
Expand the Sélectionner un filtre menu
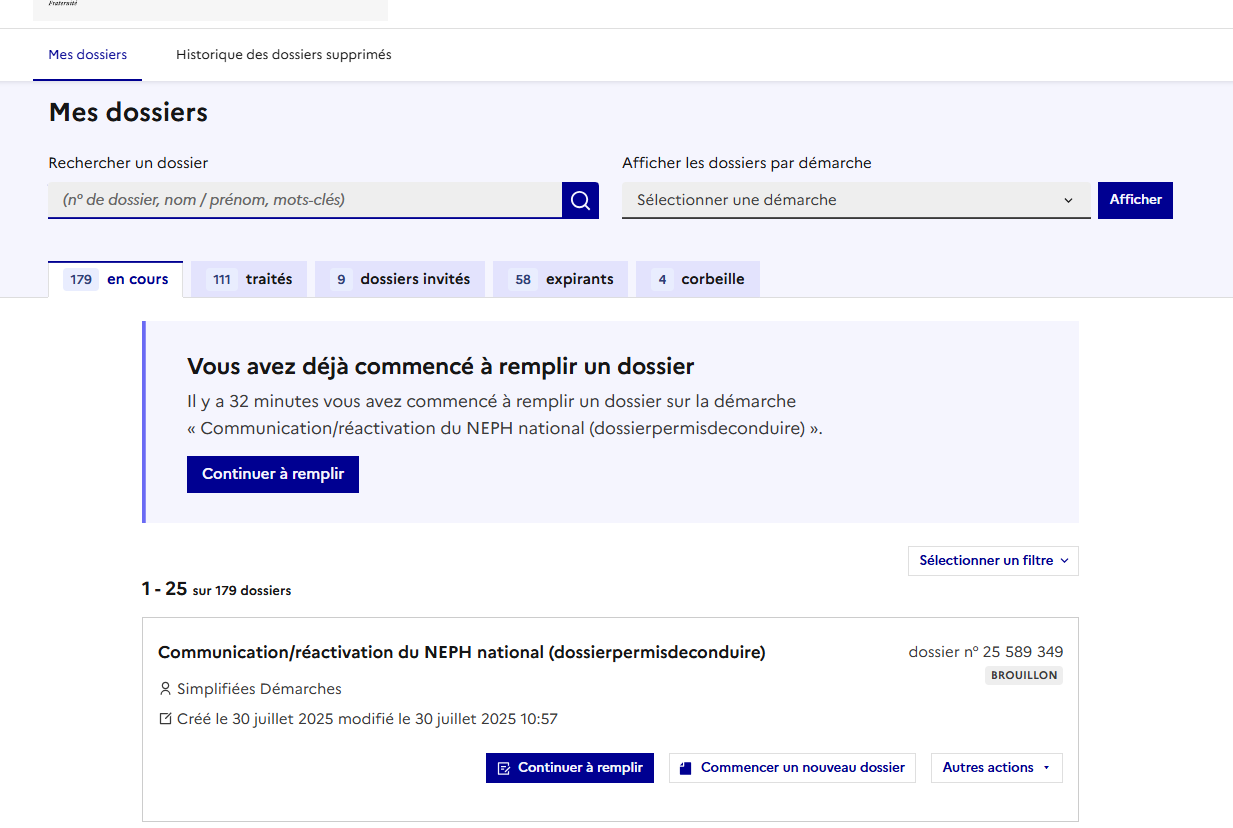tap(993, 561)
